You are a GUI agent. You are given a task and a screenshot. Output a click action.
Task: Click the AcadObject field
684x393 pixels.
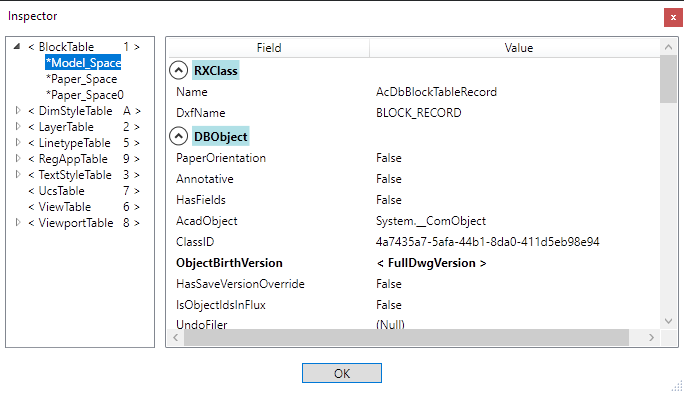click(x=207, y=221)
